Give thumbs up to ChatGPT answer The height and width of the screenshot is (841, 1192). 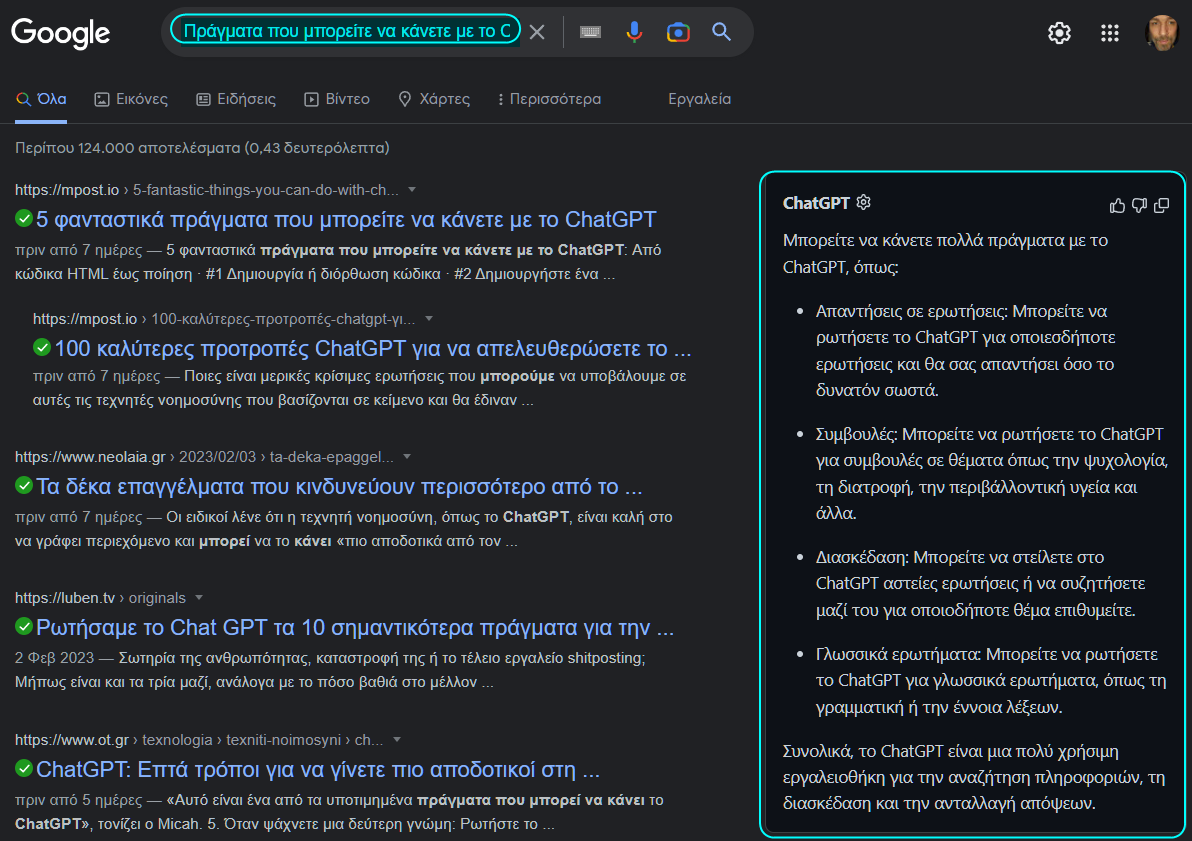pyautogui.click(x=1117, y=205)
